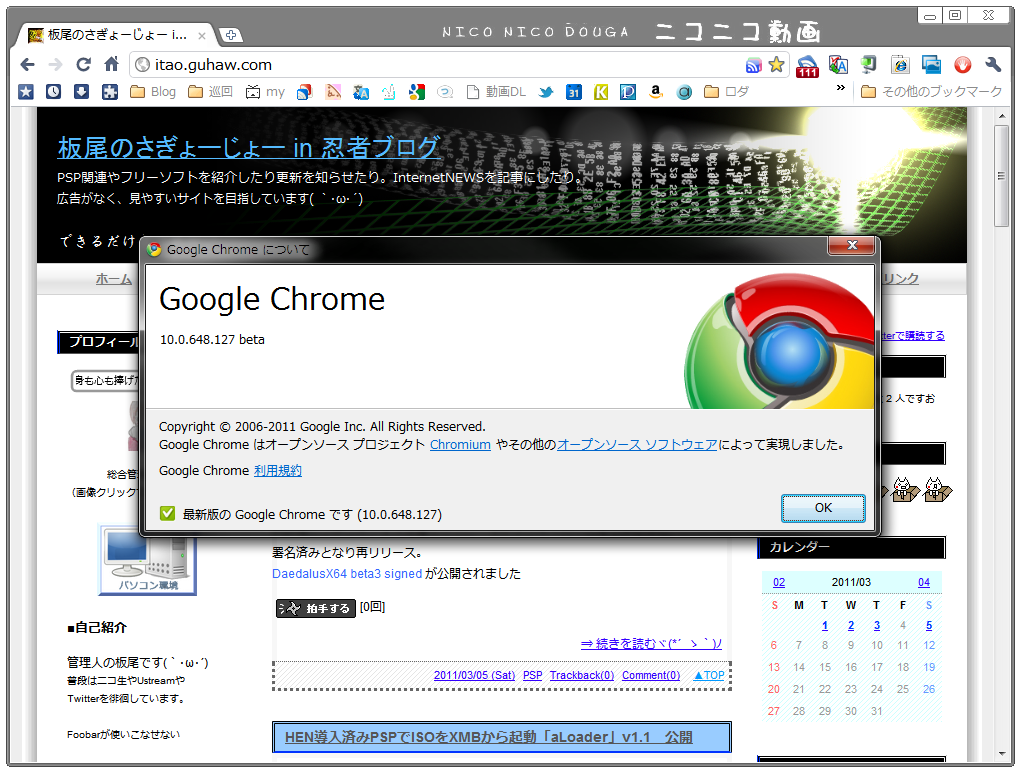
Task: Click the red round extension icon
Action: pos(962,65)
